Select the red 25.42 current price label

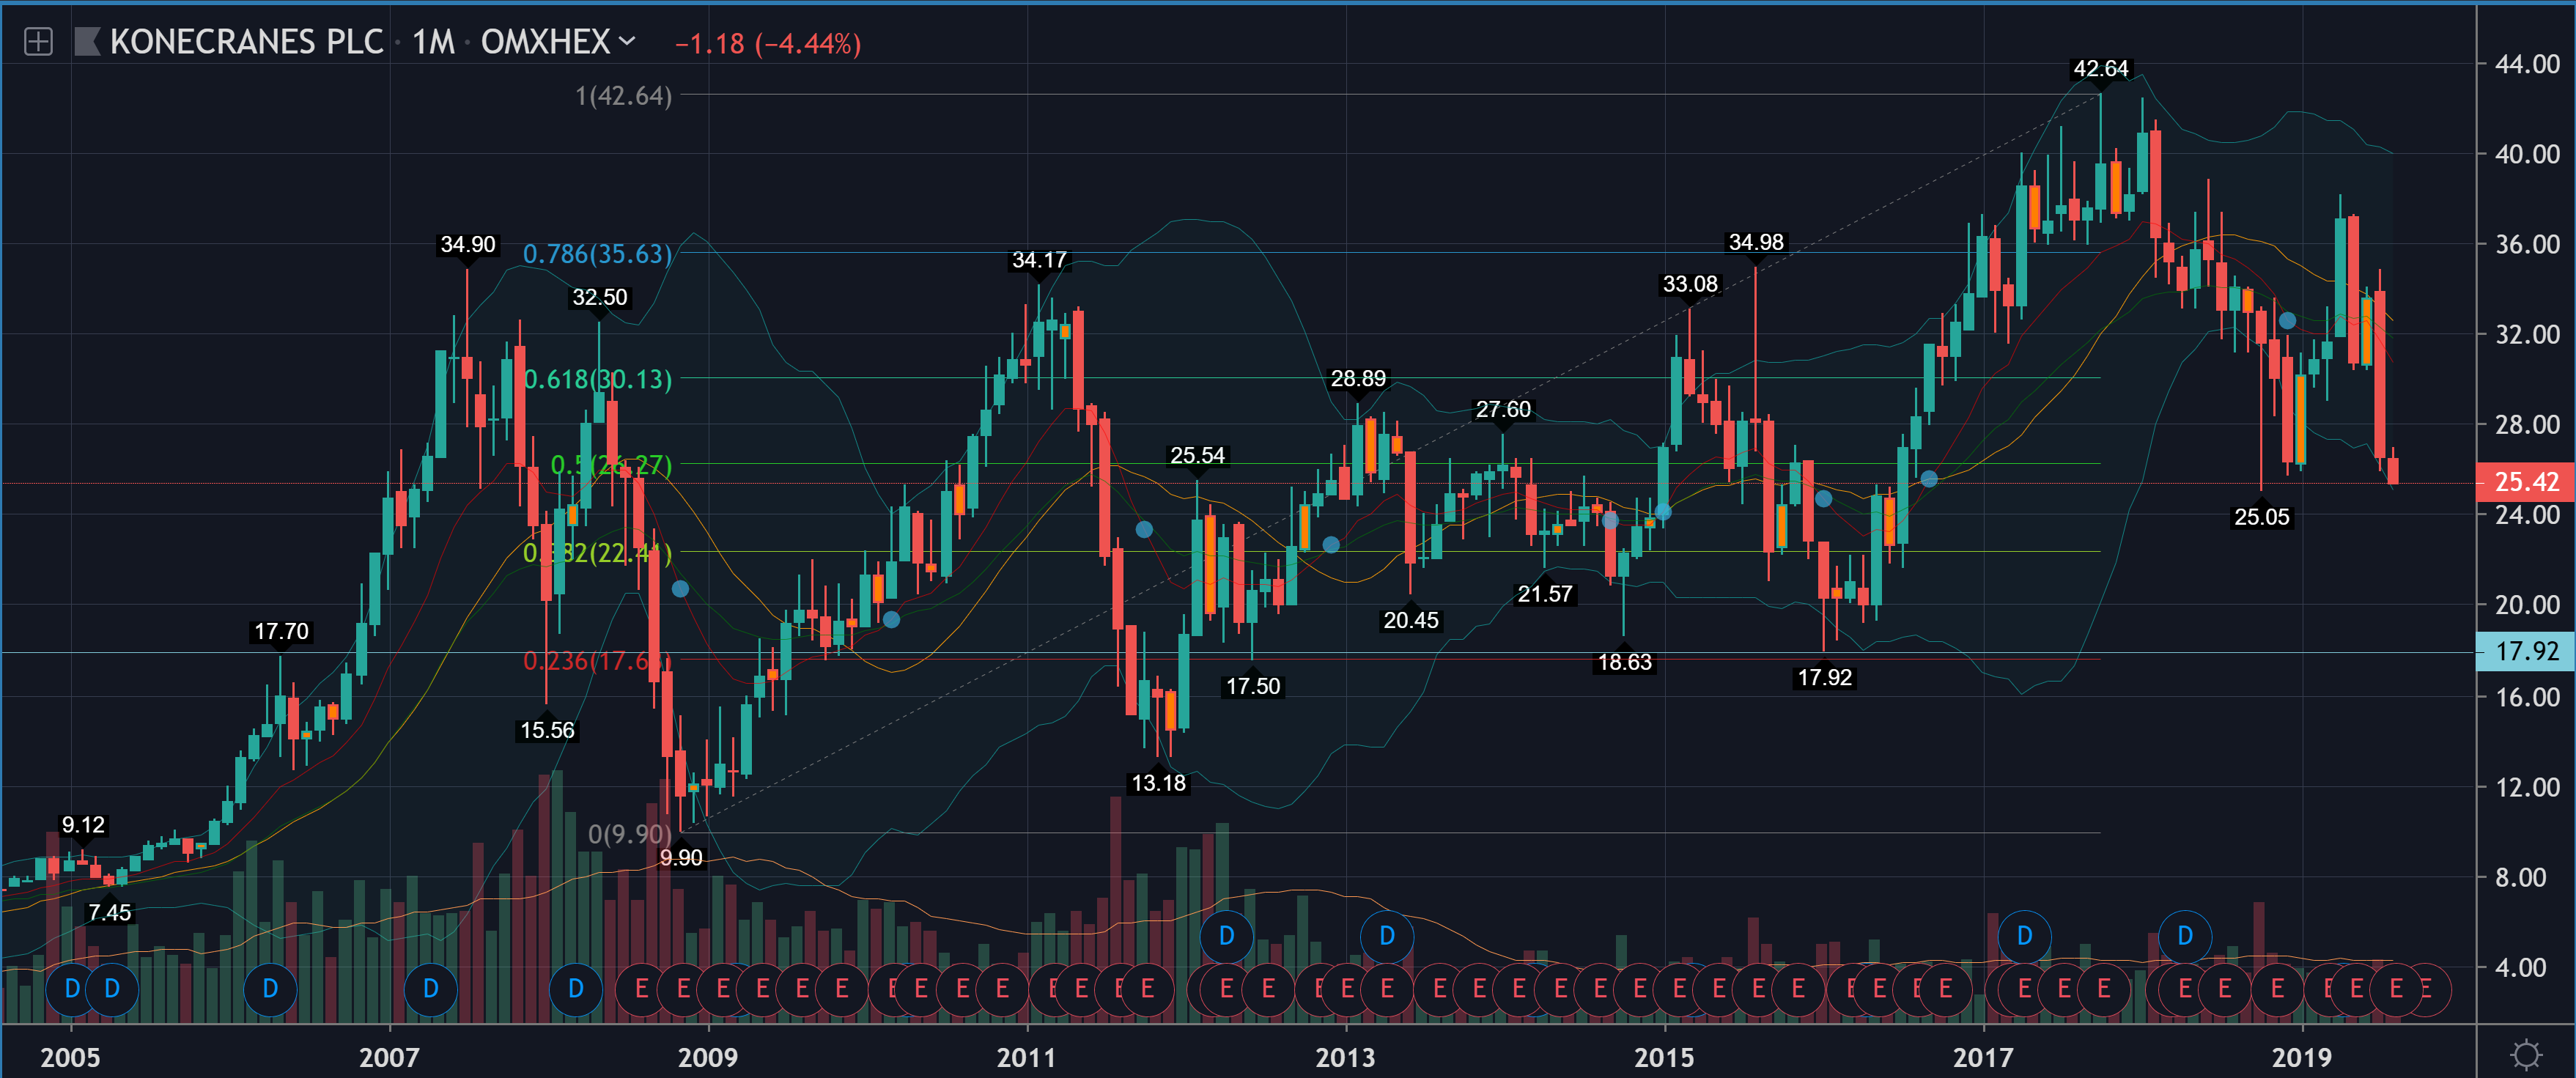click(2525, 482)
